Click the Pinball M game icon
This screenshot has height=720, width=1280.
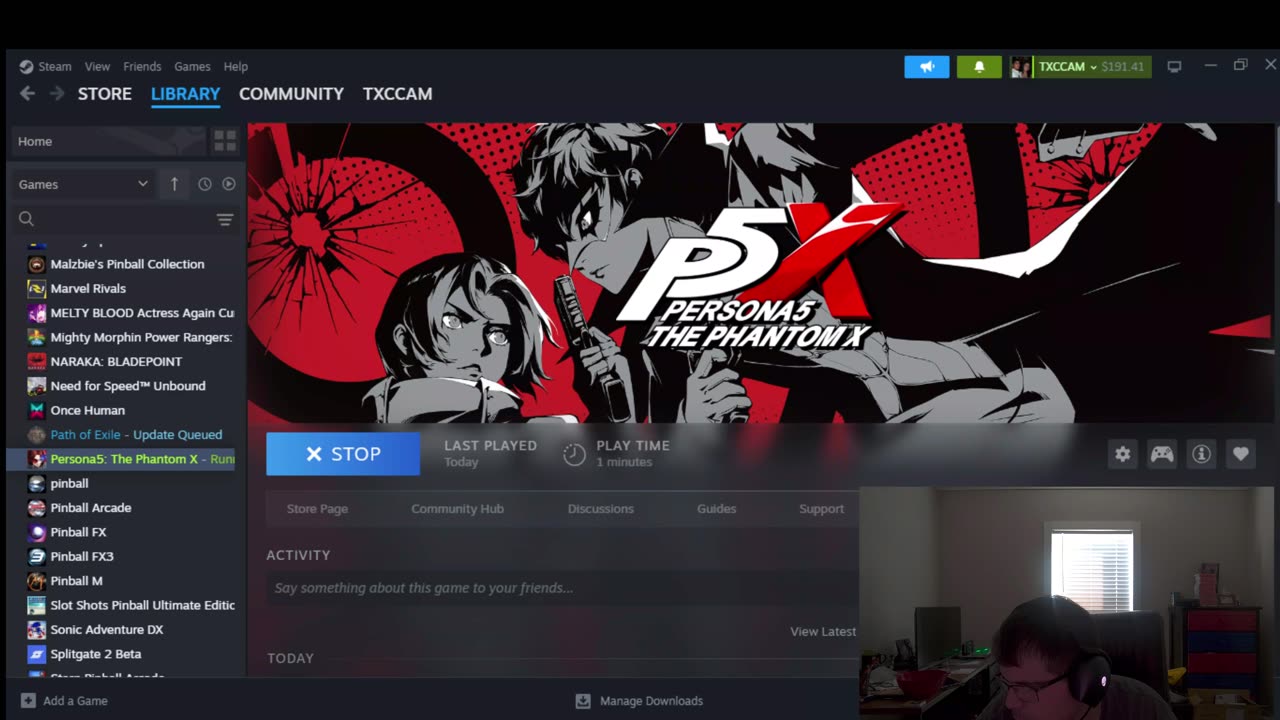click(x=36, y=581)
